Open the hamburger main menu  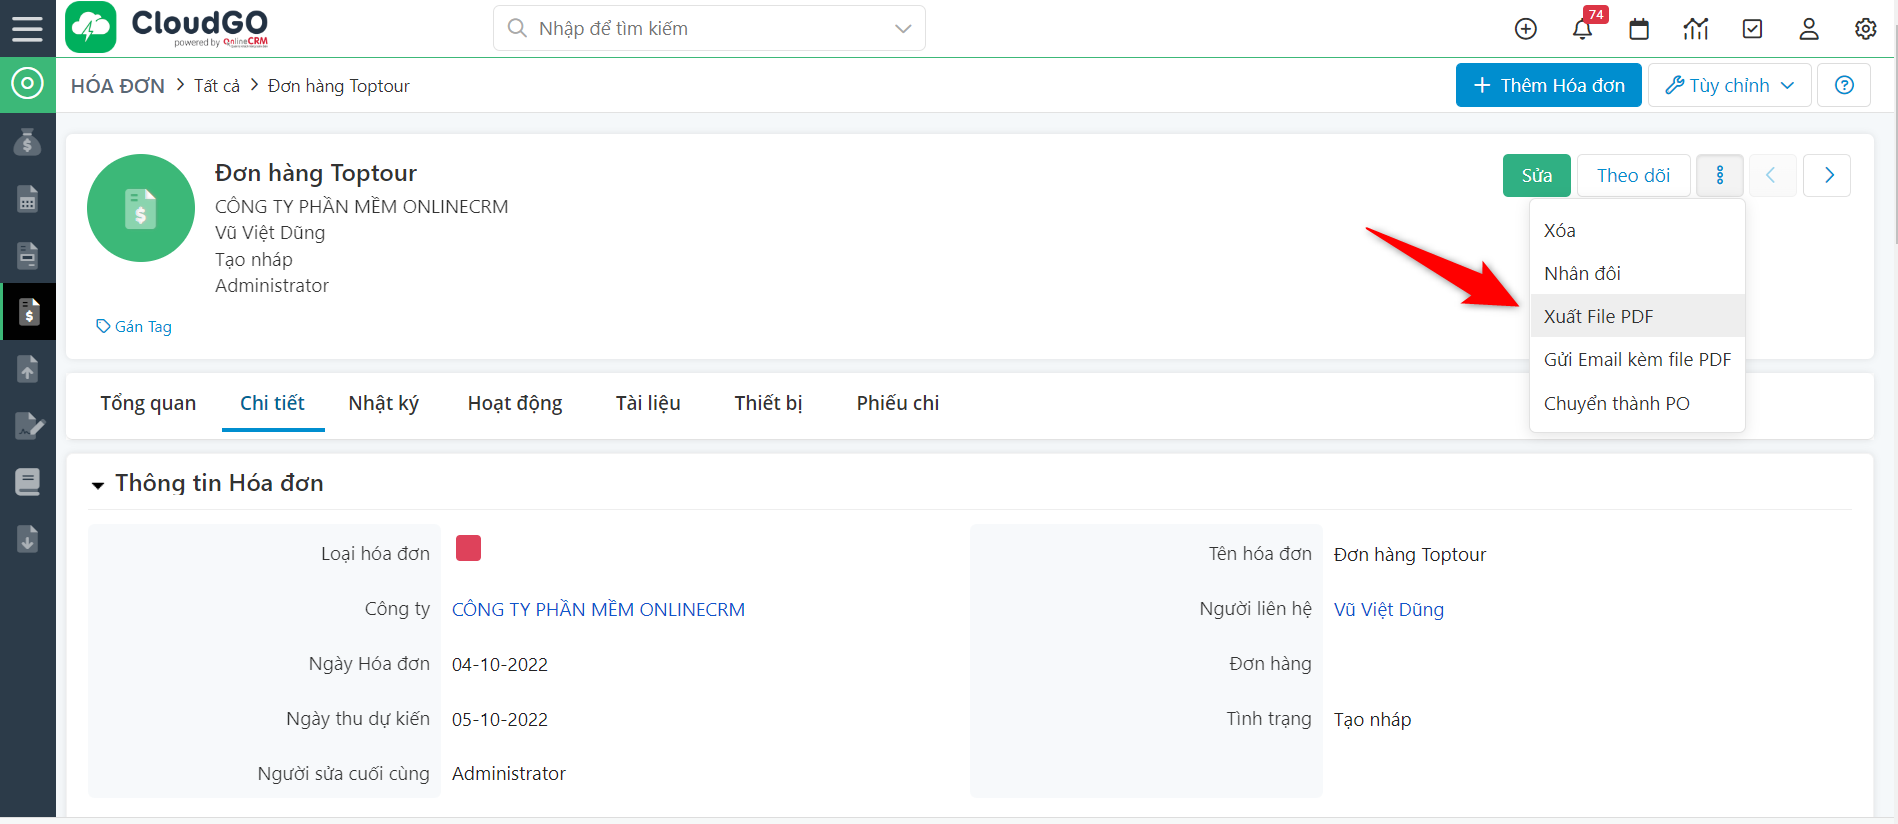(x=27, y=28)
